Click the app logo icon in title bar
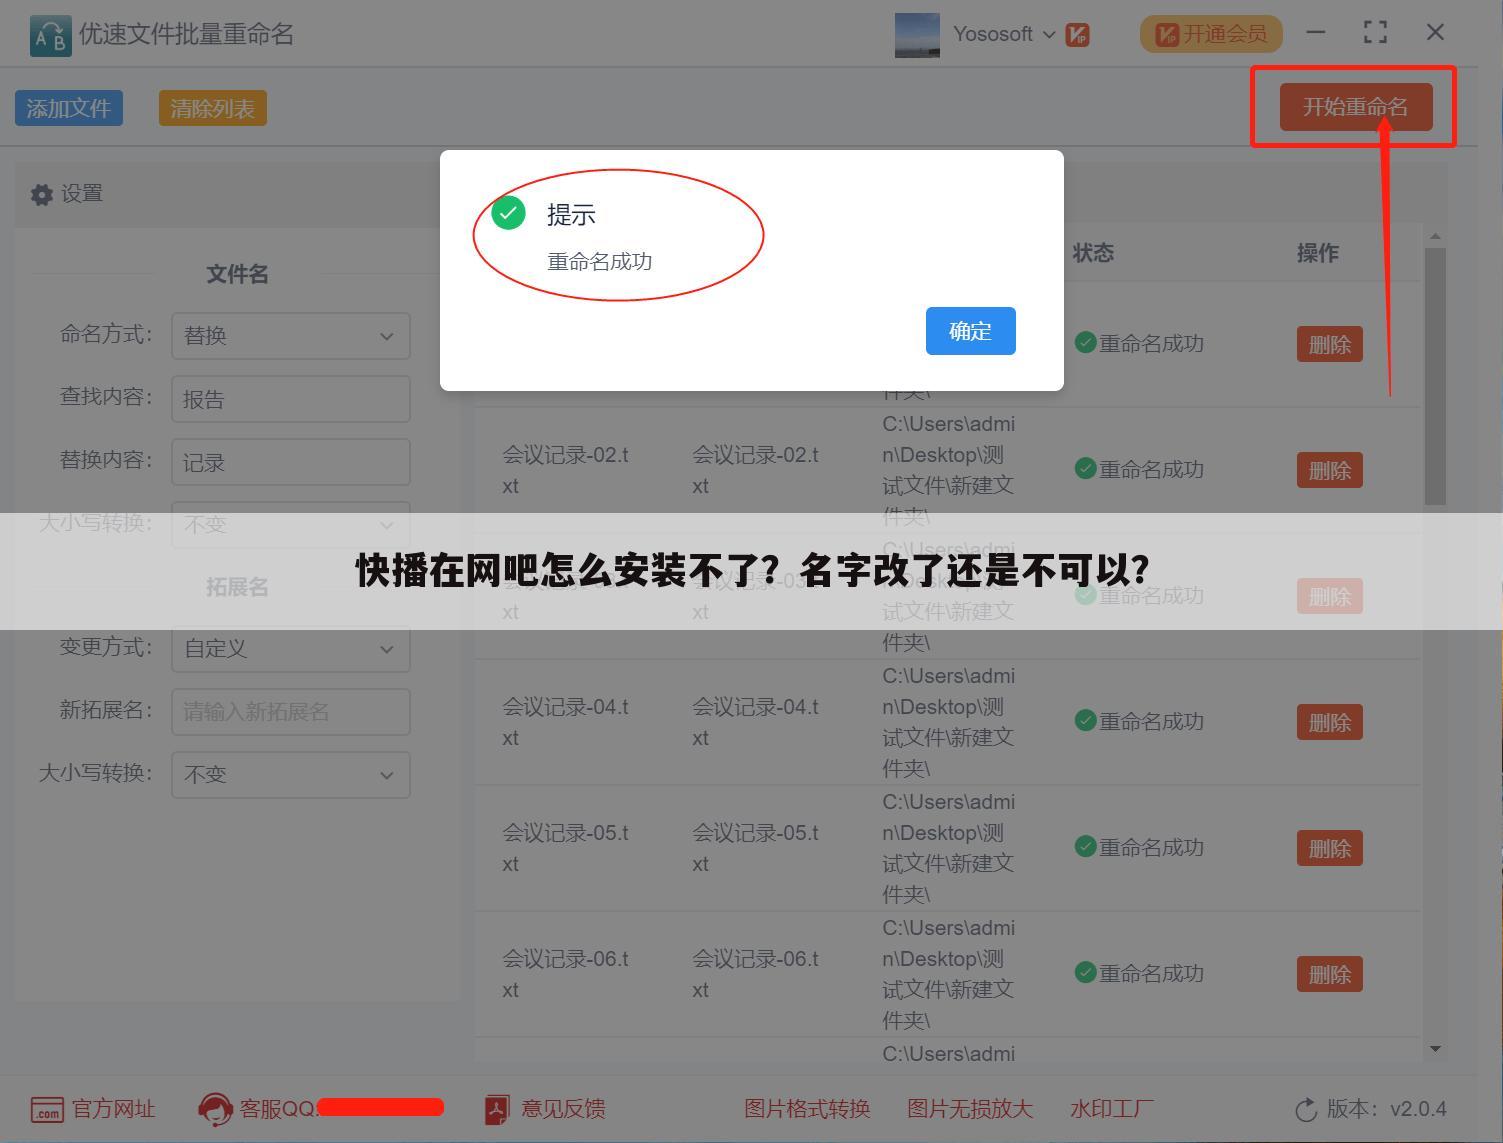Viewport: 1503px width, 1143px height. coord(50,36)
